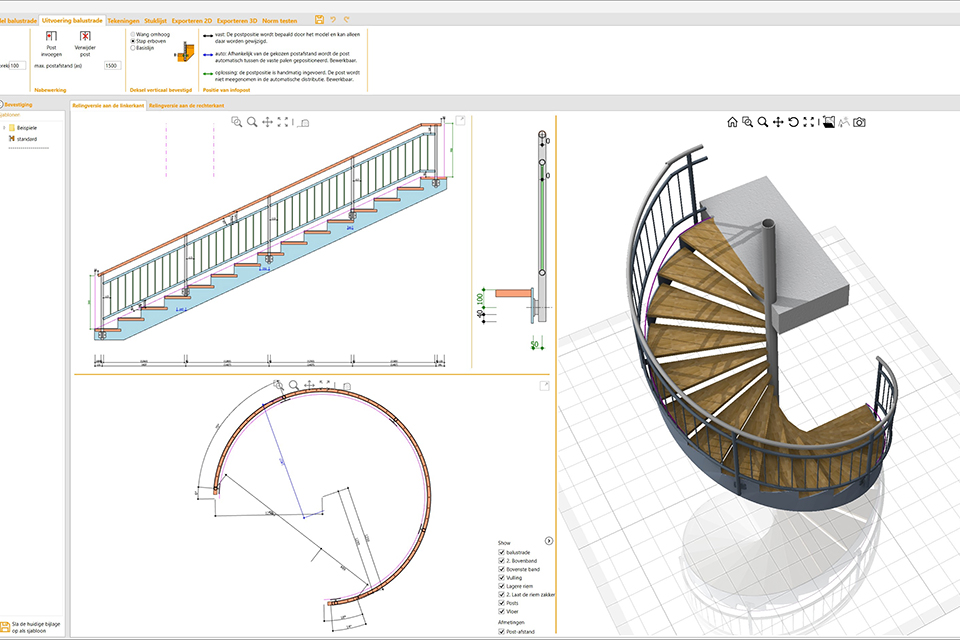
Task: Maximize the plan view pane via corner icon
Action: pyautogui.click(x=544, y=386)
